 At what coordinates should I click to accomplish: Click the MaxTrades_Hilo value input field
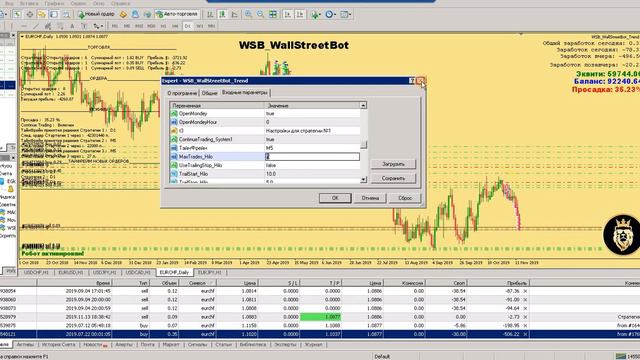(312, 157)
